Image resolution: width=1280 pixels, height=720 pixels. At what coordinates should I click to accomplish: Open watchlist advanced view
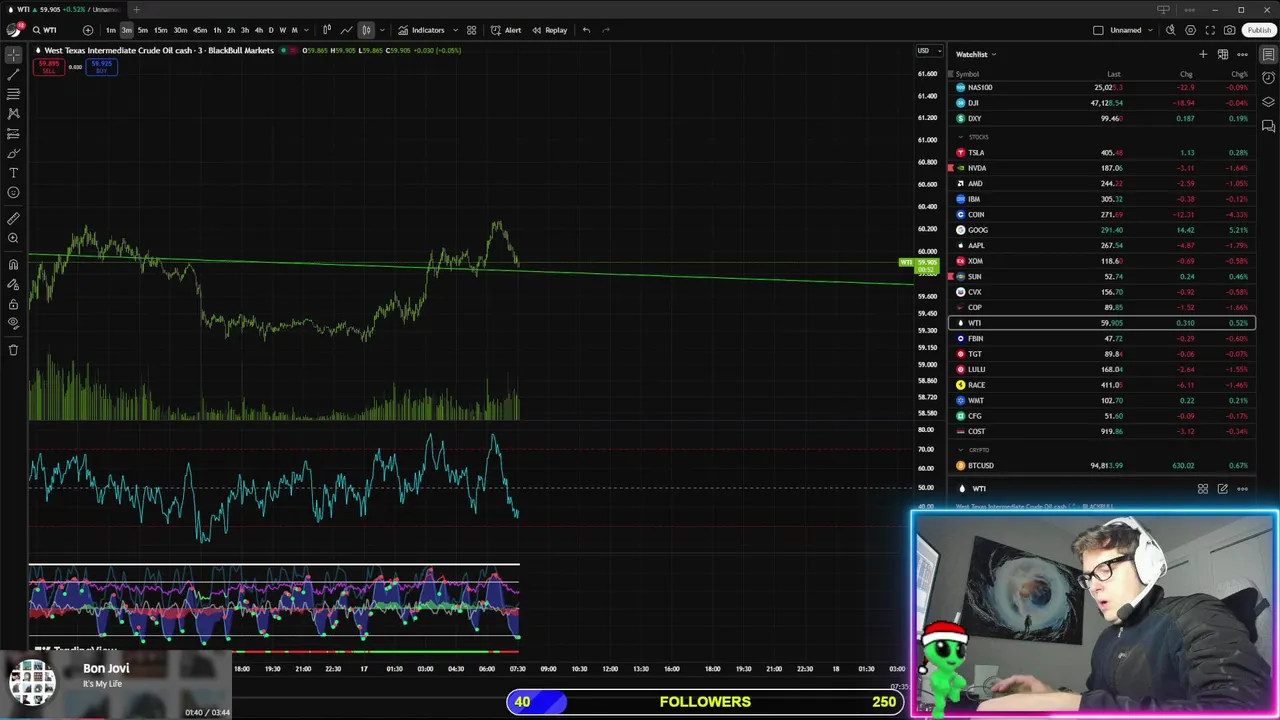[1222, 54]
